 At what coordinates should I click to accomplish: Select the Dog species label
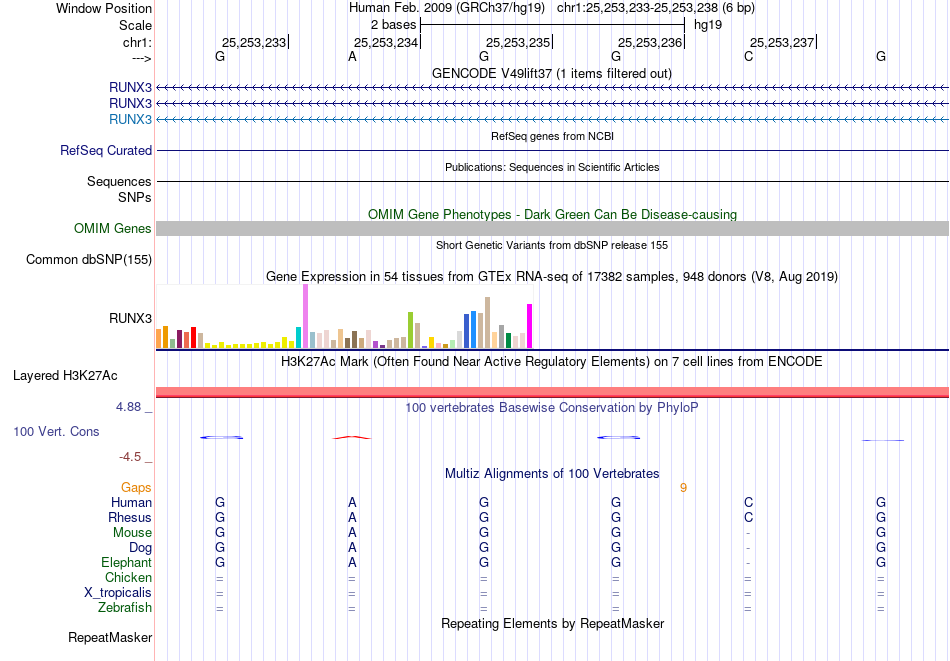(x=141, y=548)
